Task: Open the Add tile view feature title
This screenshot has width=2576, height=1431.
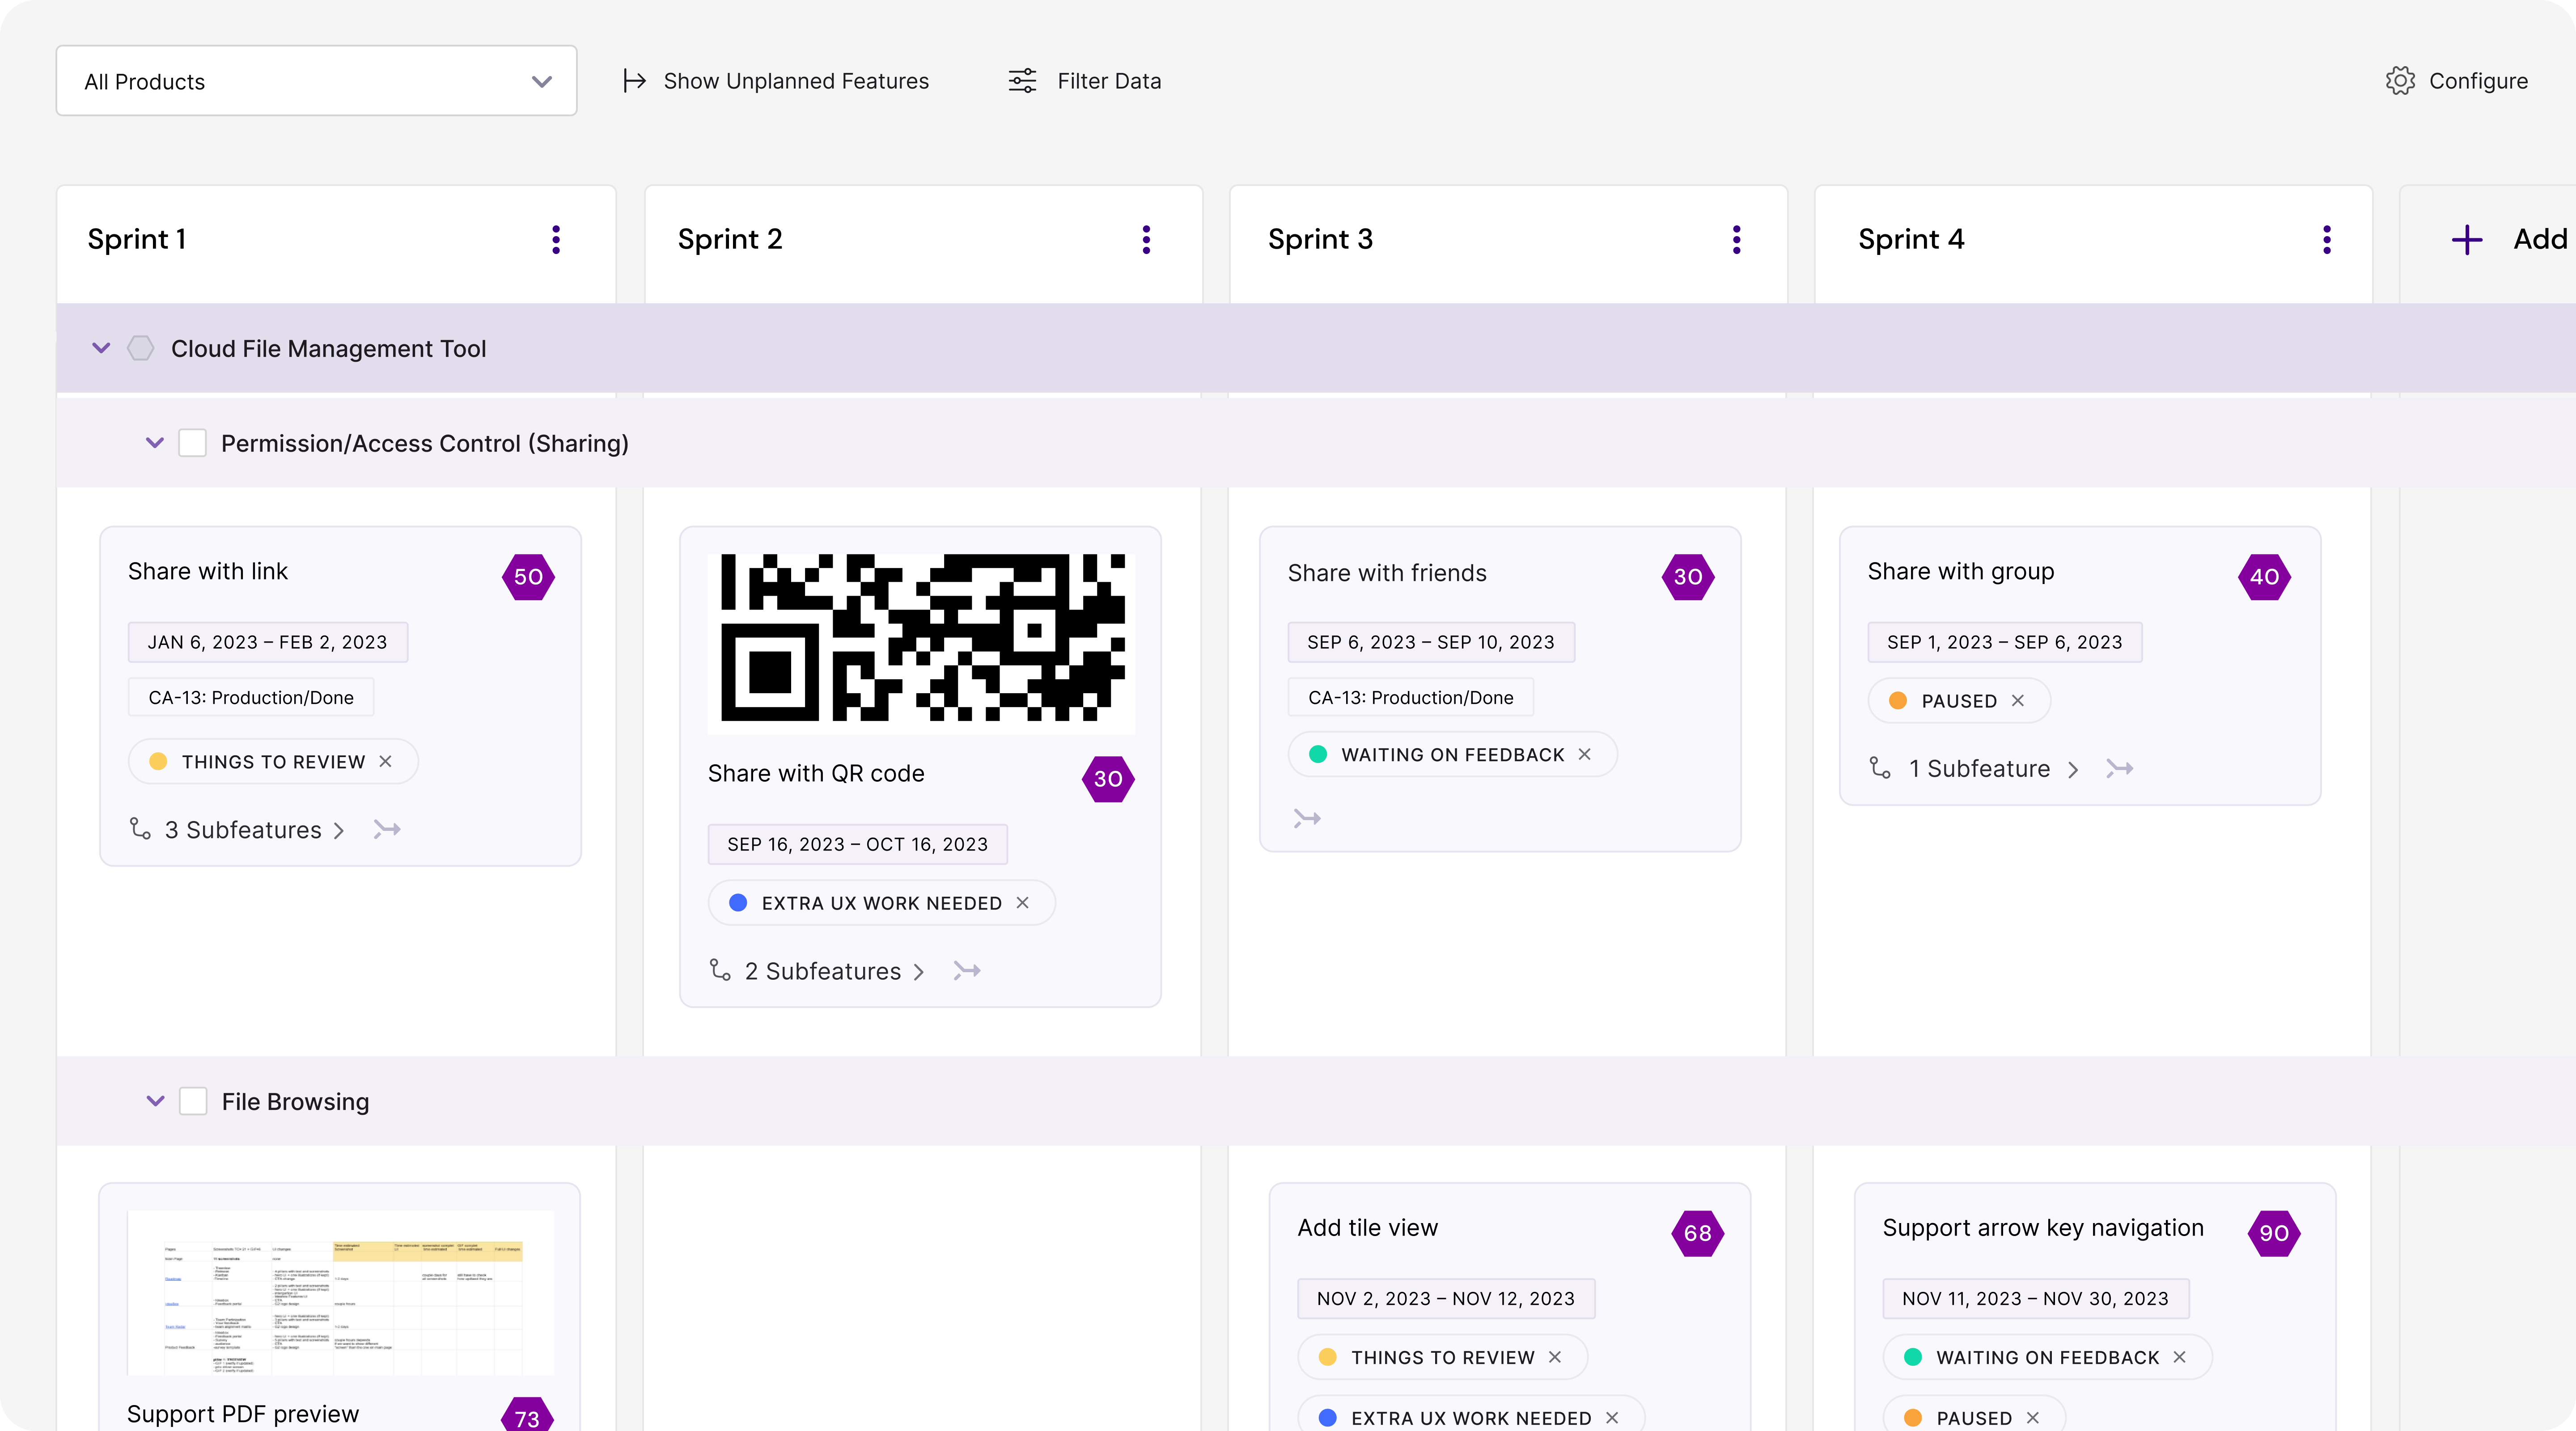Action: 1367,1228
